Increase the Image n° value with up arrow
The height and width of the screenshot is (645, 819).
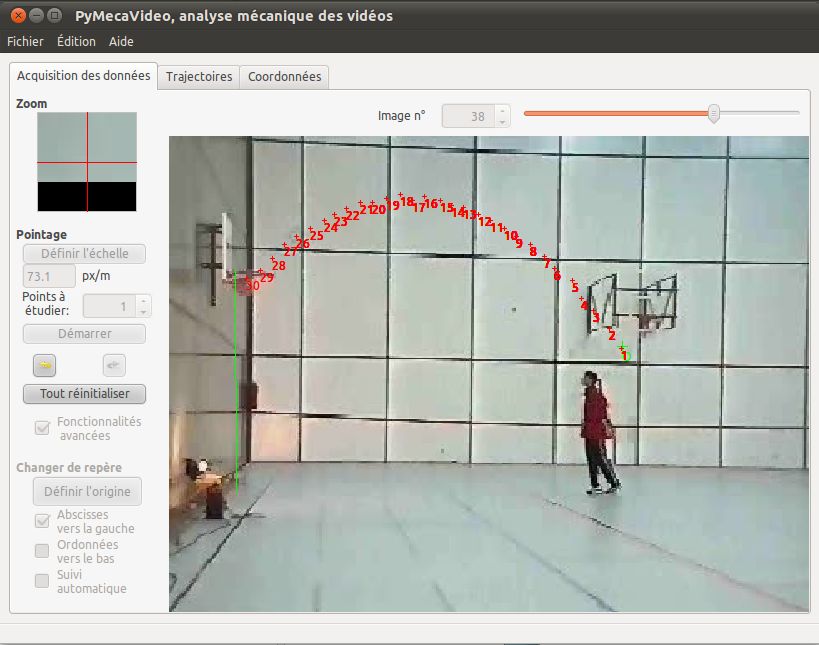pyautogui.click(x=502, y=111)
